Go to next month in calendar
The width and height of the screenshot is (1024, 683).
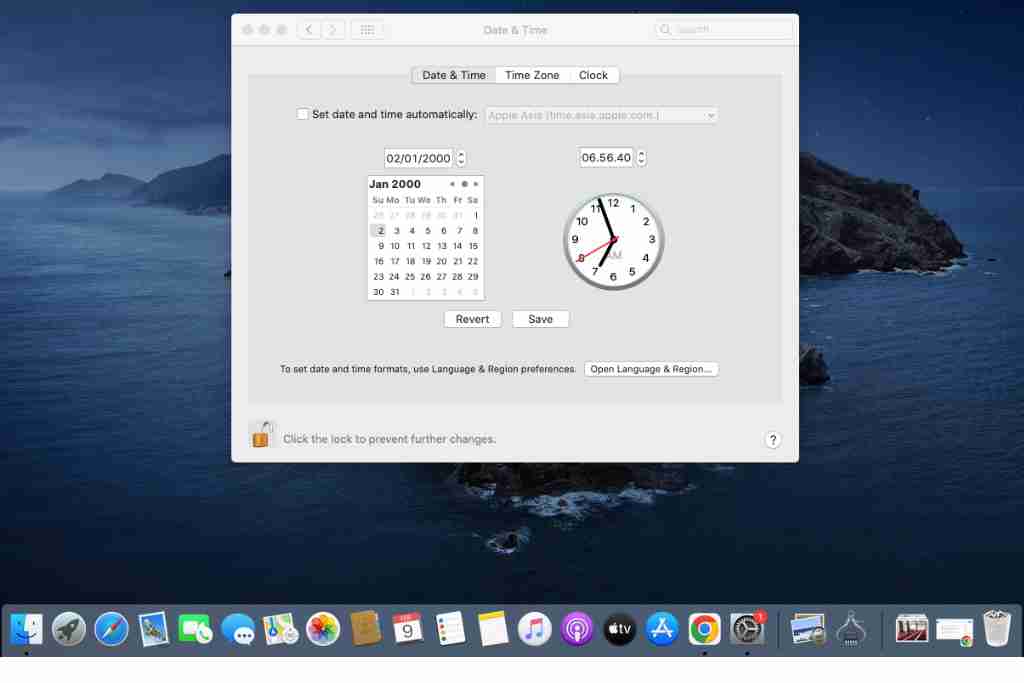pos(476,184)
